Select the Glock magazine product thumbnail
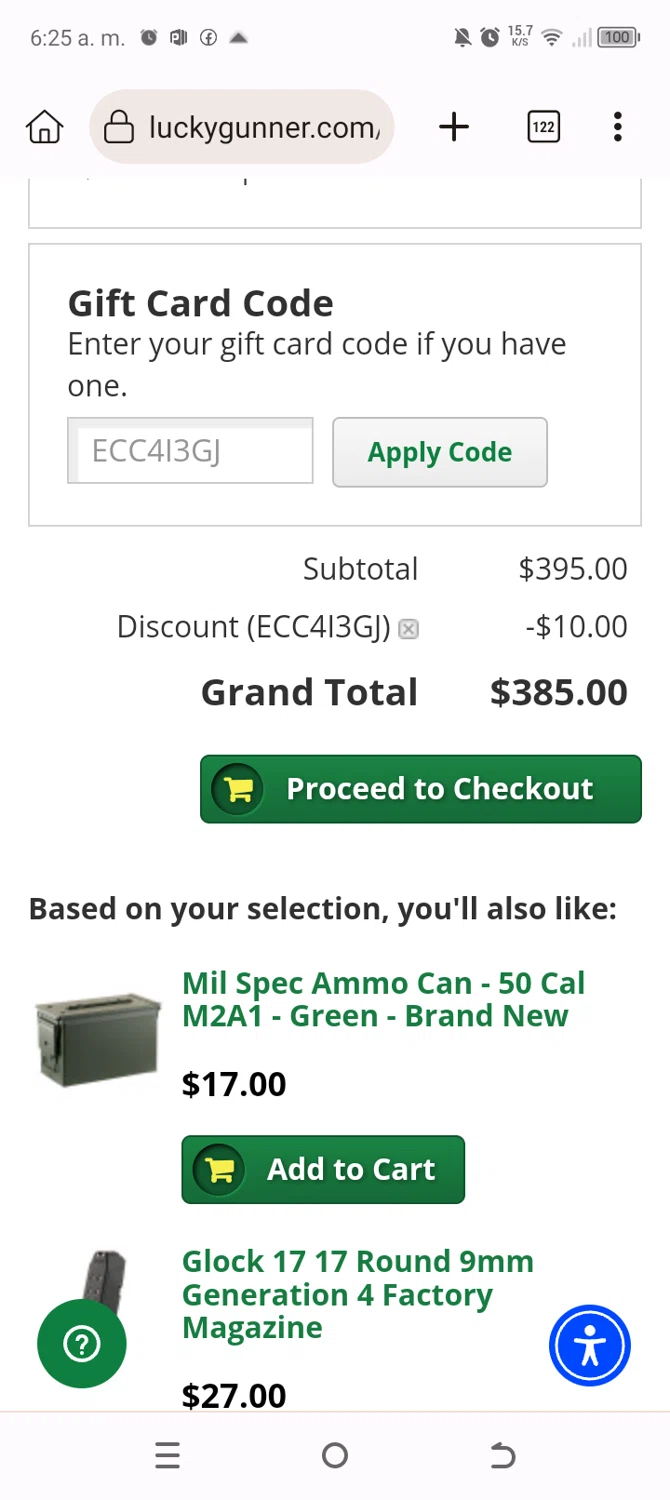The height and width of the screenshot is (1500, 670). tap(104, 1284)
